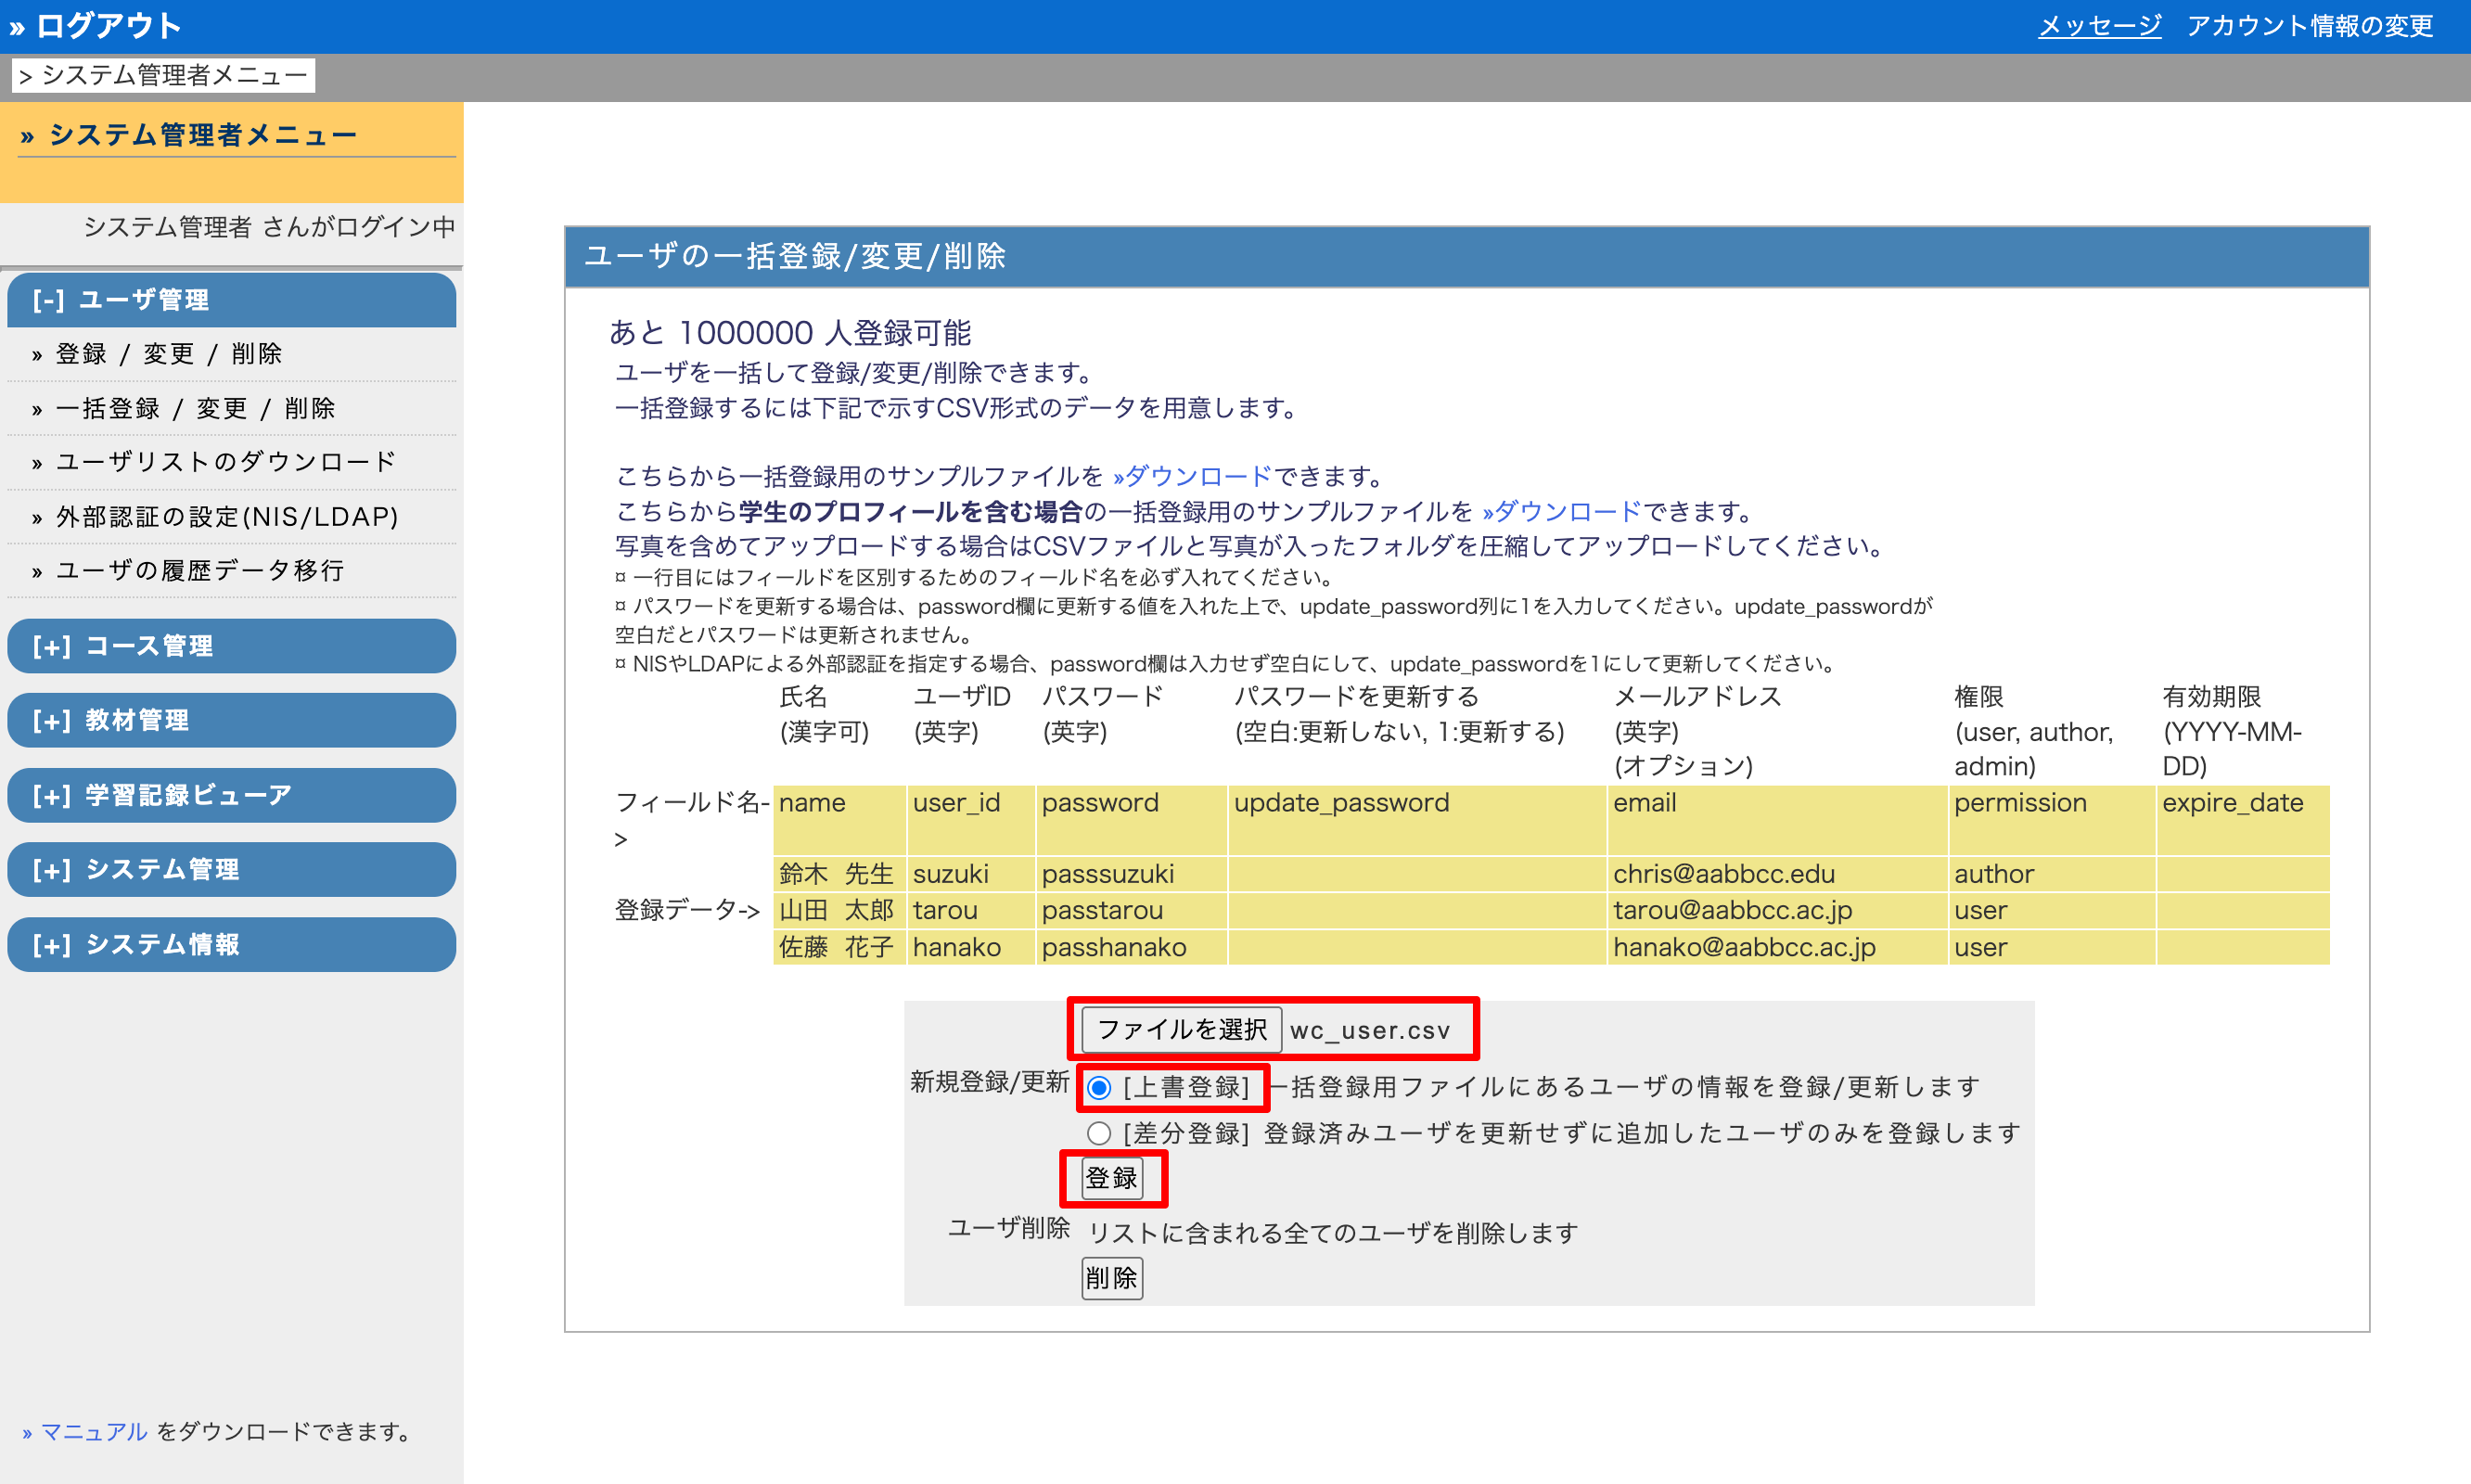Click the マニュアル download link
The height and width of the screenshot is (1484, 2471).
(x=93, y=1432)
